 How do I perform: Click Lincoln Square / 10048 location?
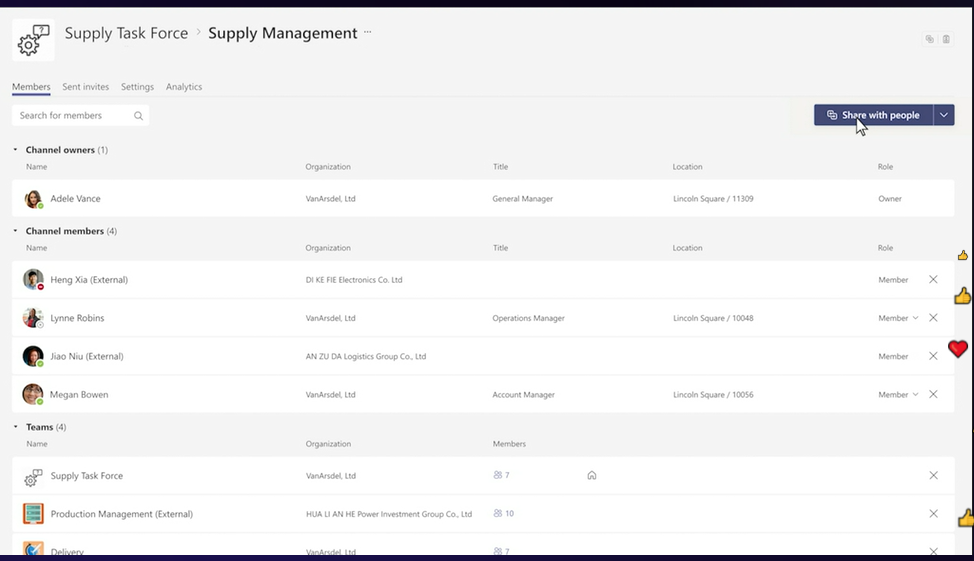(713, 318)
